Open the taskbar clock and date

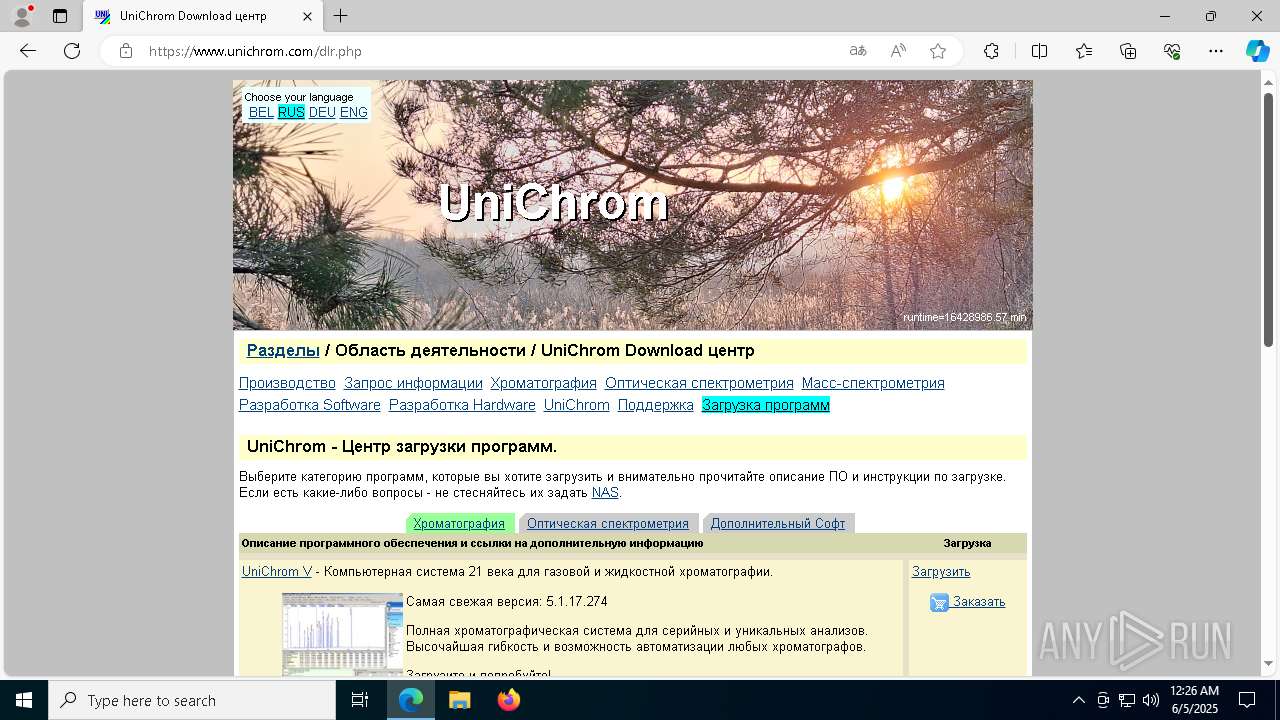pos(1194,700)
